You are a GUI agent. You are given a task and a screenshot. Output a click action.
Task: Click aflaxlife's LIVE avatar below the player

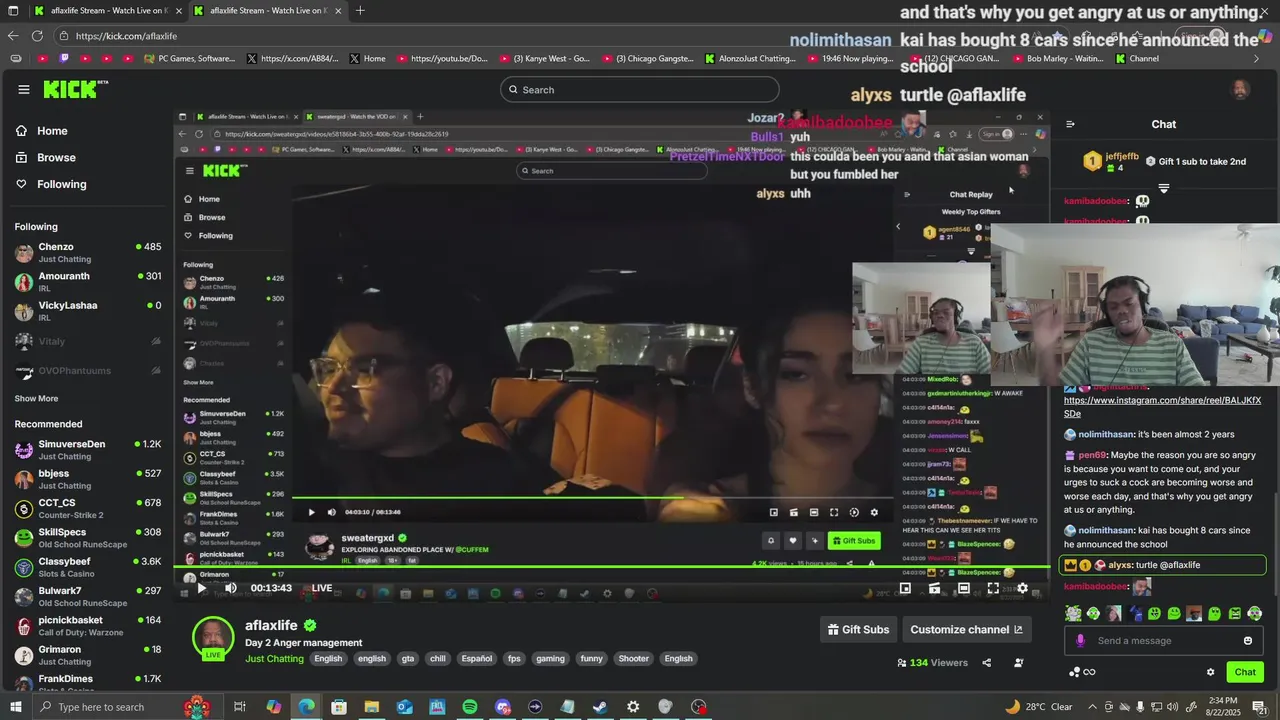[x=213, y=638]
